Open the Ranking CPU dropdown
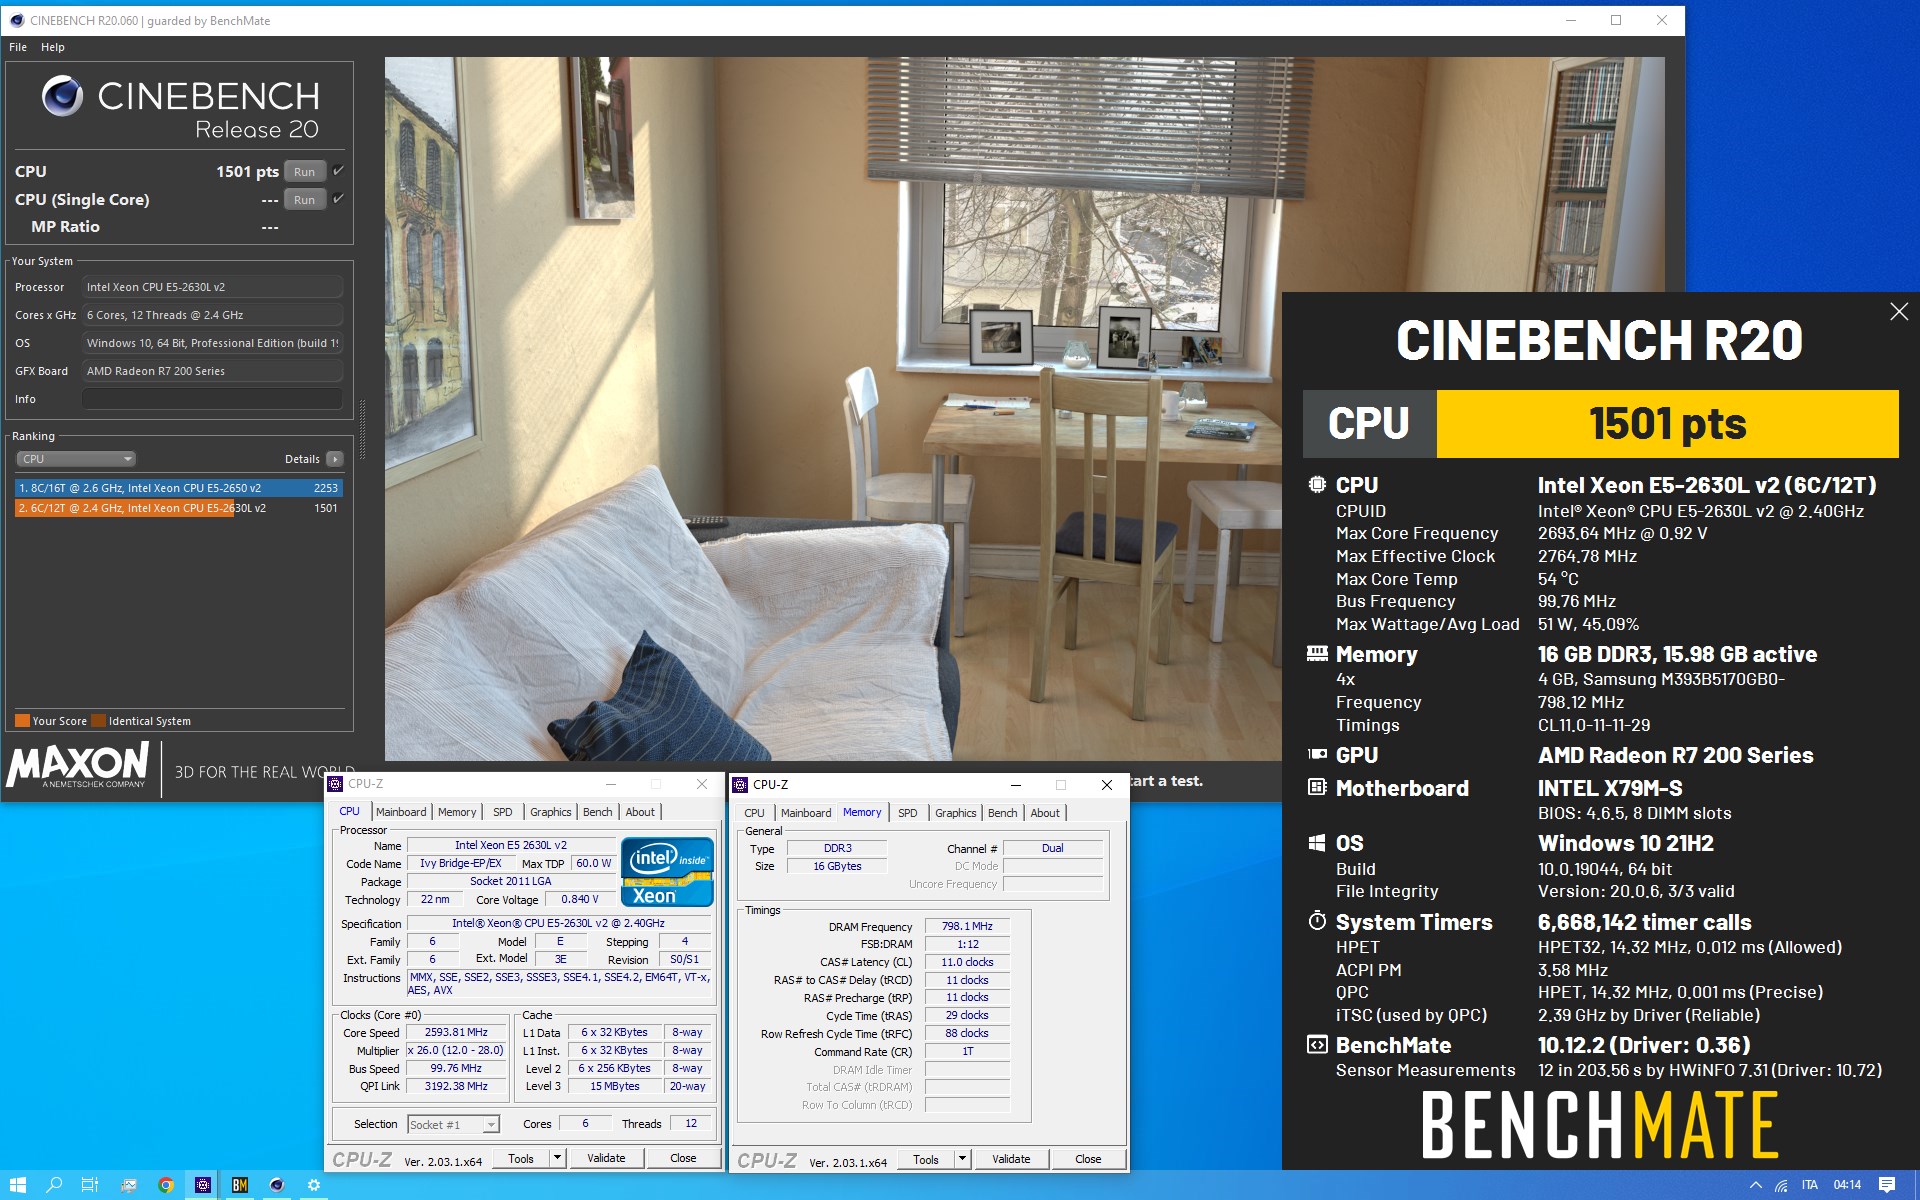The height and width of the screenshot is (1200, 1920). pos(76,459)
